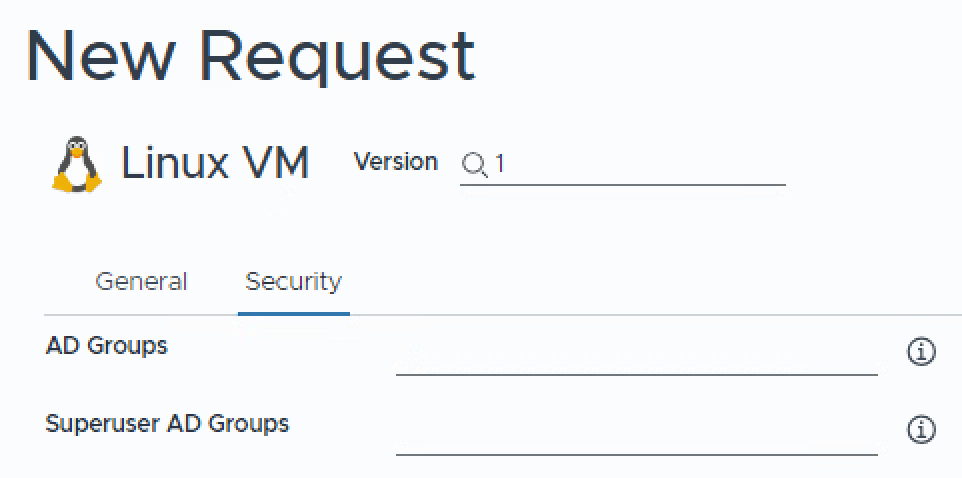Show info for Superuser AD Groups
The image size is (962, 478).
point(920,429)
